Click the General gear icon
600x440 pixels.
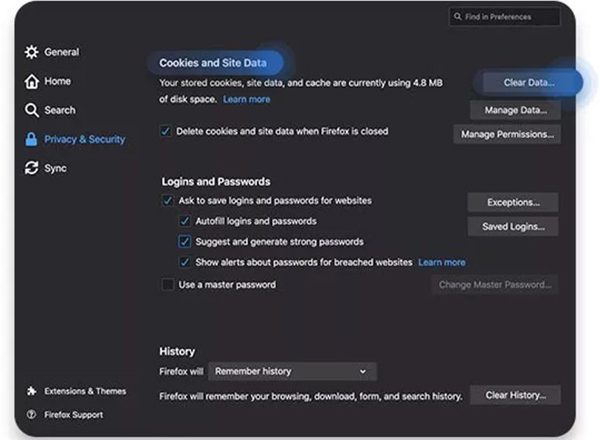coord(31,52)
